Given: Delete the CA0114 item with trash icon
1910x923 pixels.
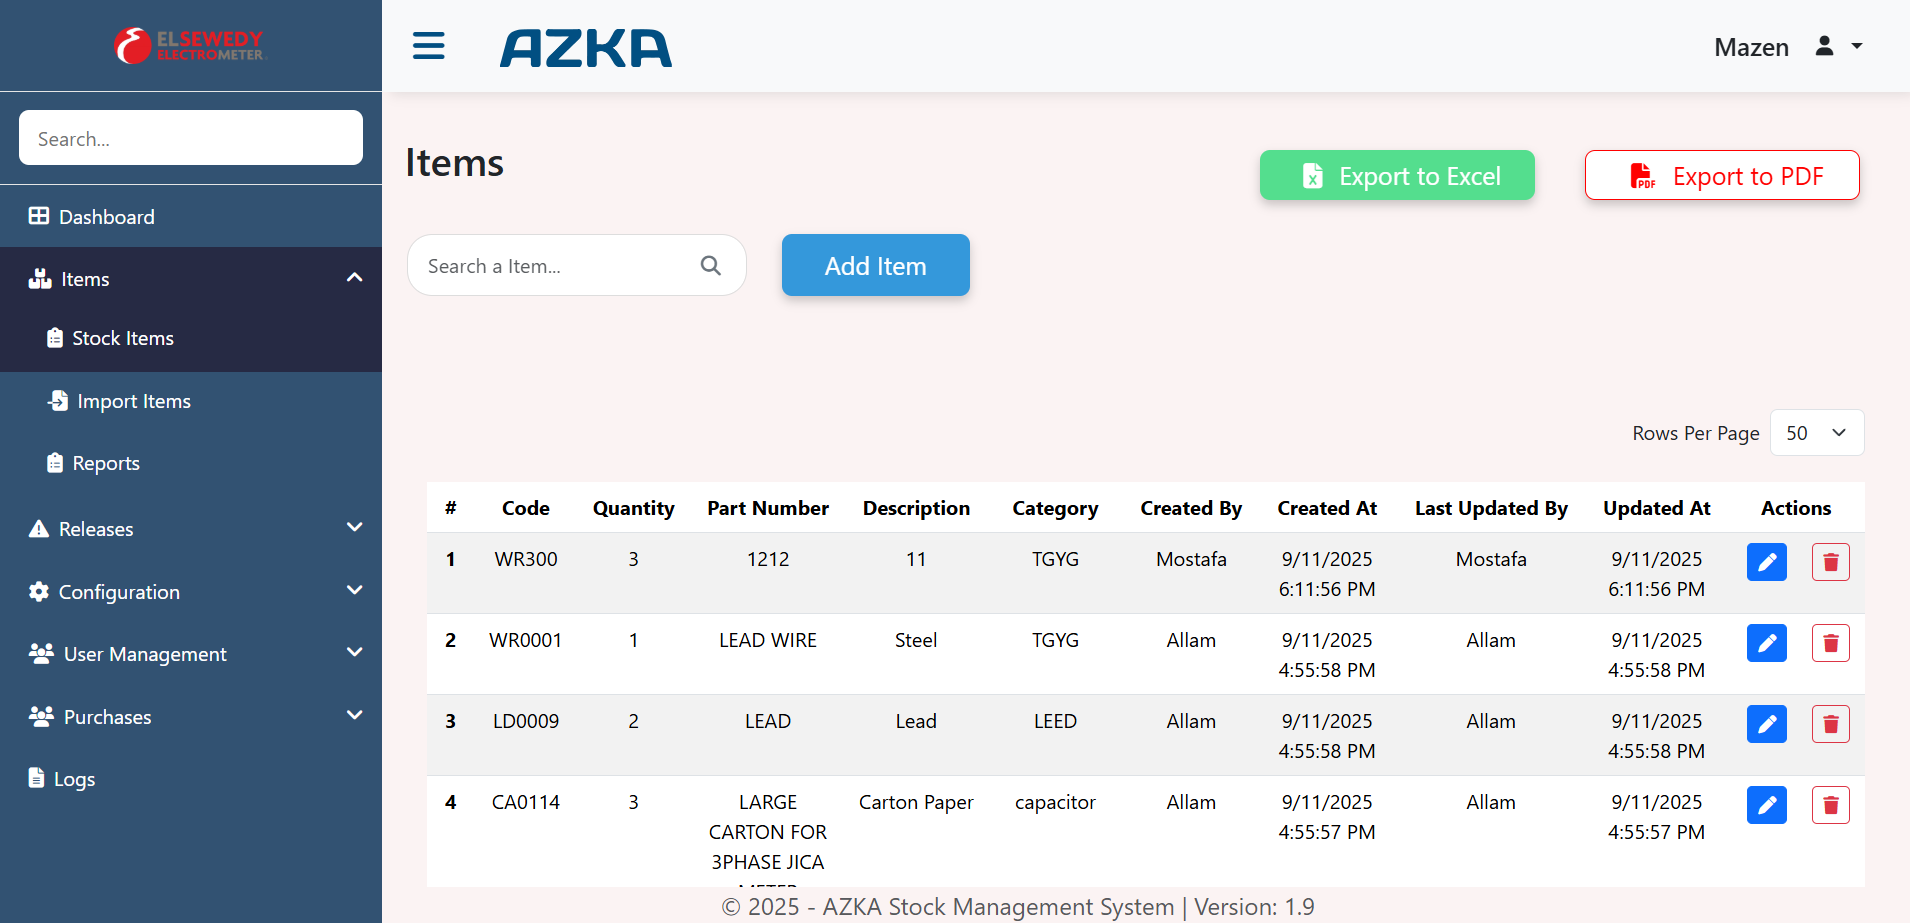Looking at the screenshot, I should tap(1830, 805).
